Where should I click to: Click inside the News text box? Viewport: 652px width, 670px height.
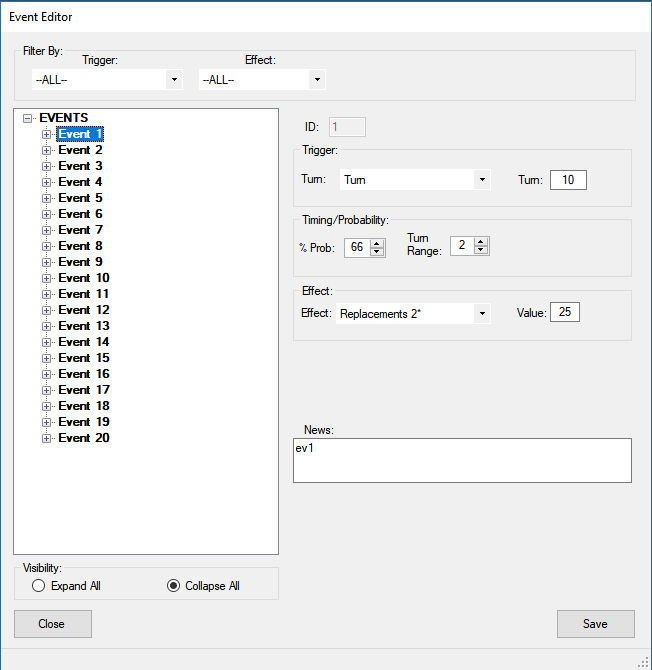click(462, 461)
